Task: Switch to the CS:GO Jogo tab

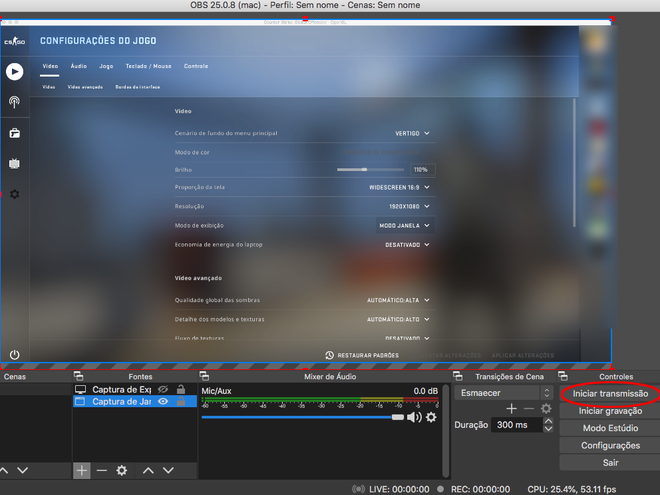Action: coord(106,66)
